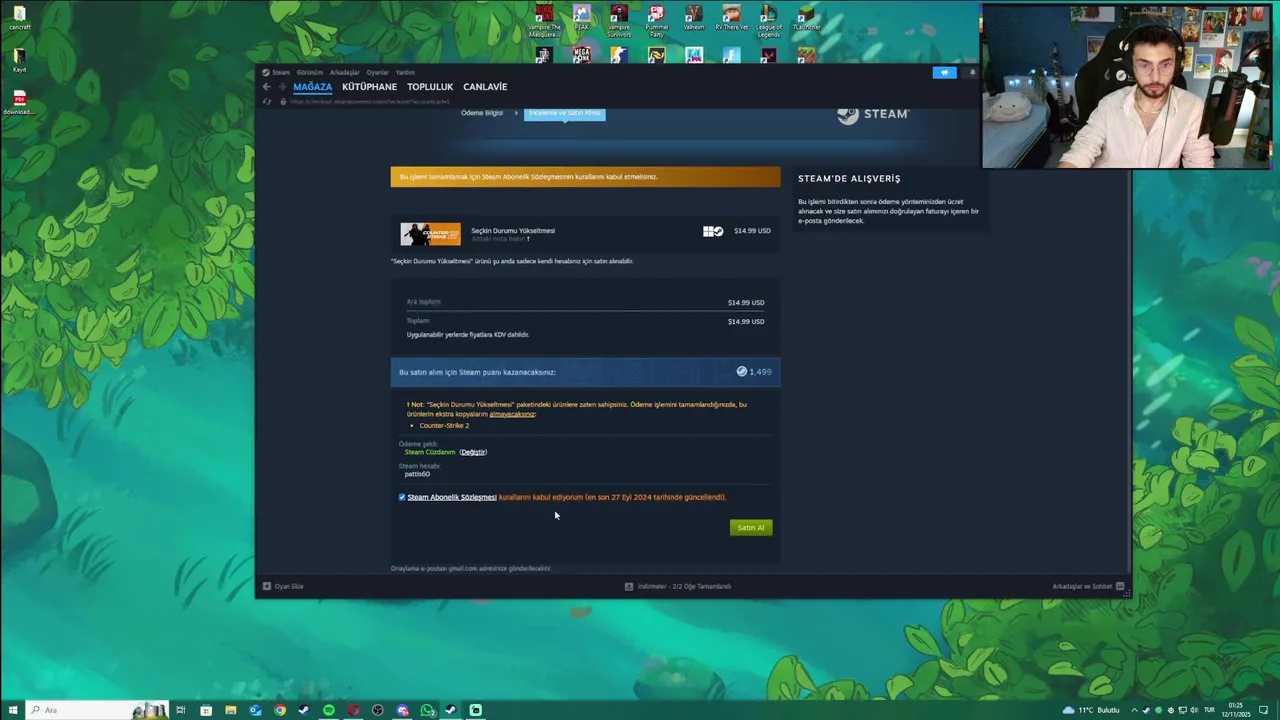This screenshot has width=1280, height=720.
Task: Open the cancraft desktop icon
Action: coord(19,18)
